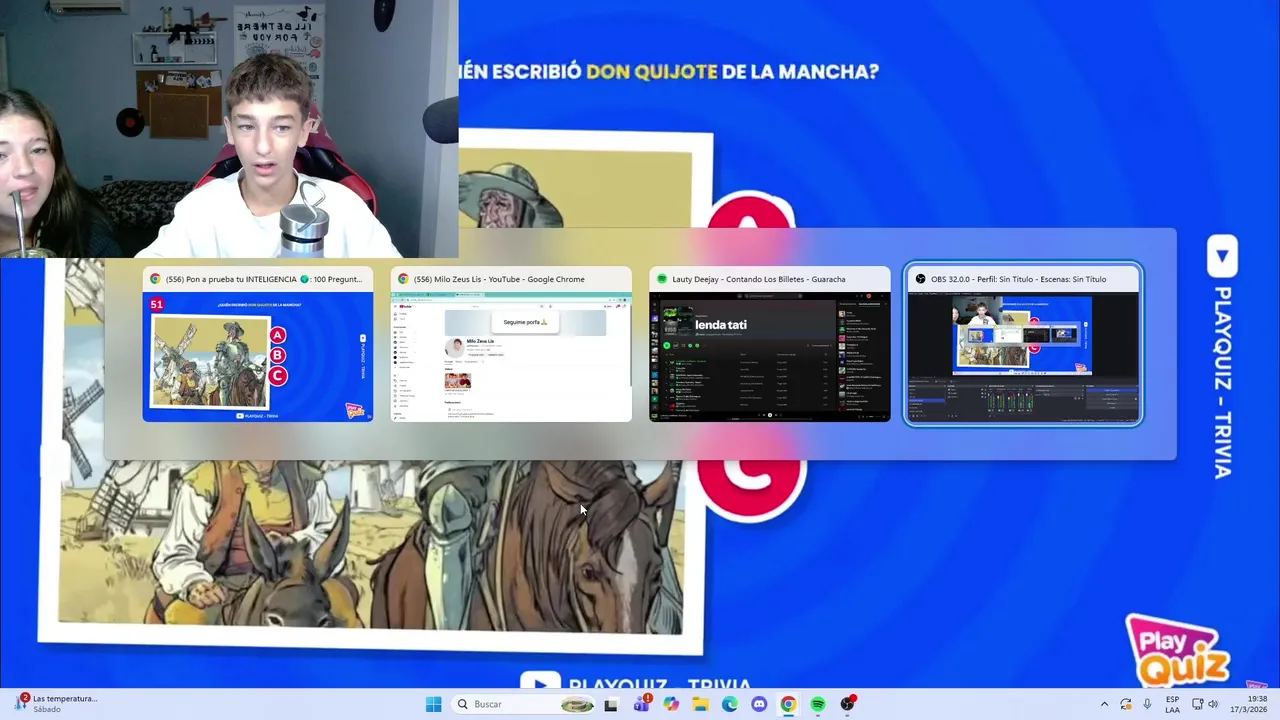This screenshot has width=1280, height=720.
Task: Click the Spotify taskbar icon
Action: 818,704
